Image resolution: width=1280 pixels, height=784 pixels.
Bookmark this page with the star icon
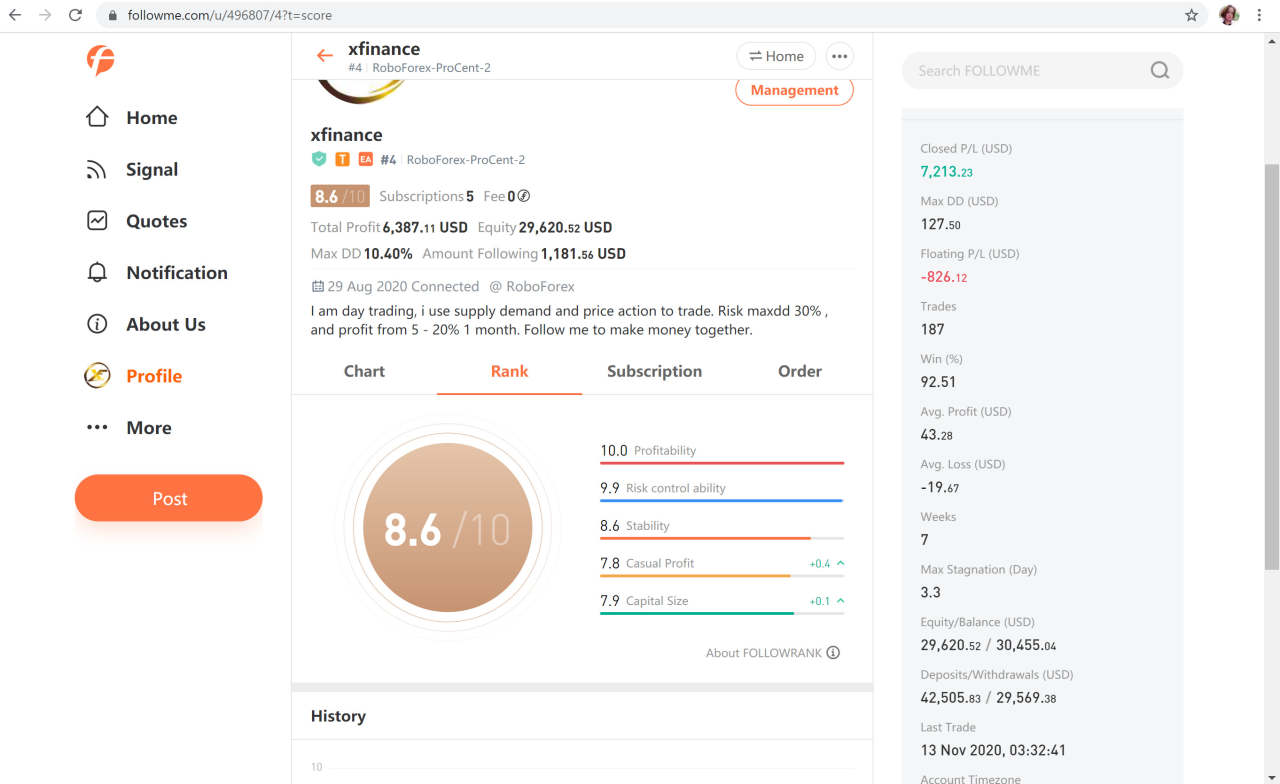1191,15
